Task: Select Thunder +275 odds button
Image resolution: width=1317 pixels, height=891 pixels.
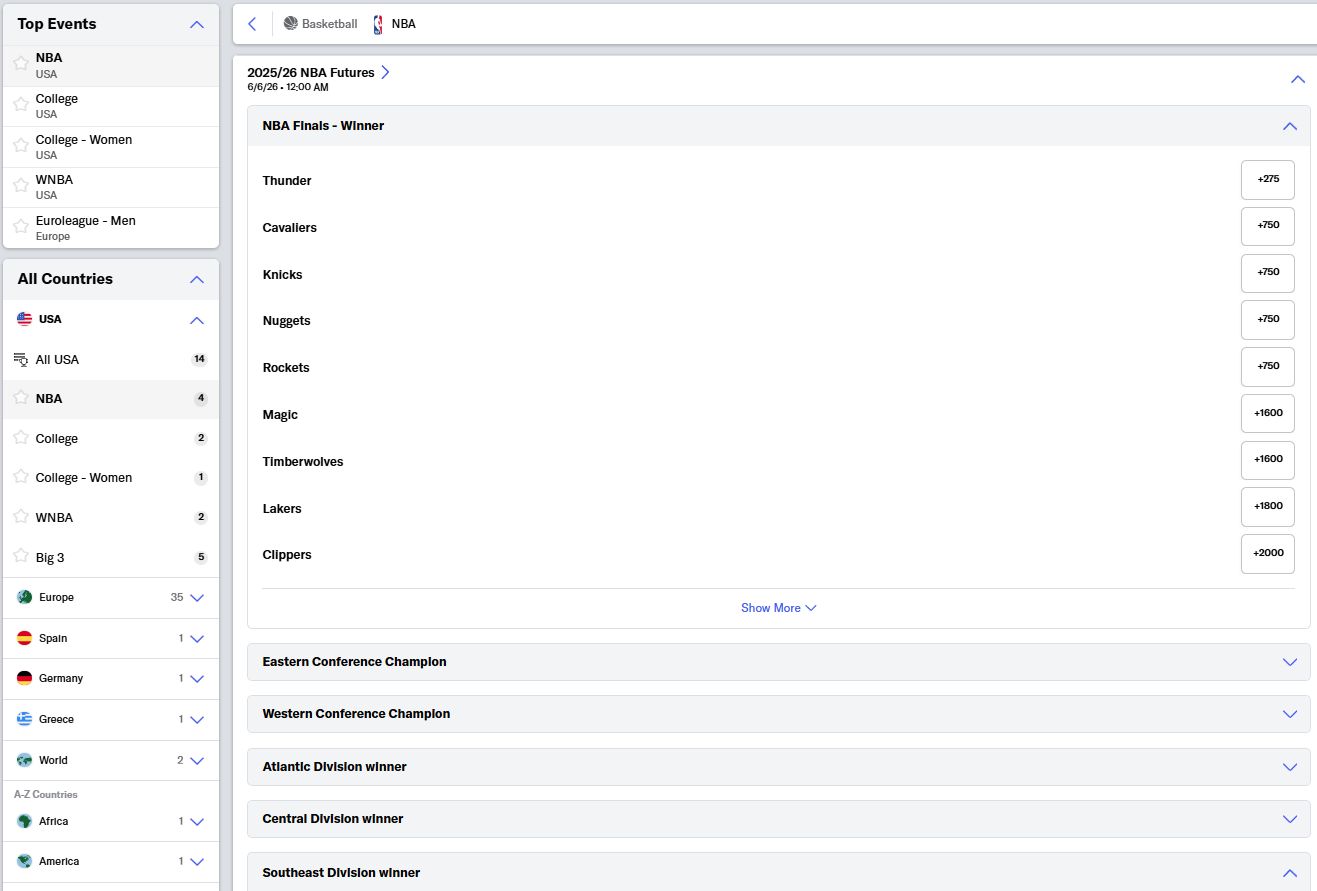Action: click(x=1267, y=180)
